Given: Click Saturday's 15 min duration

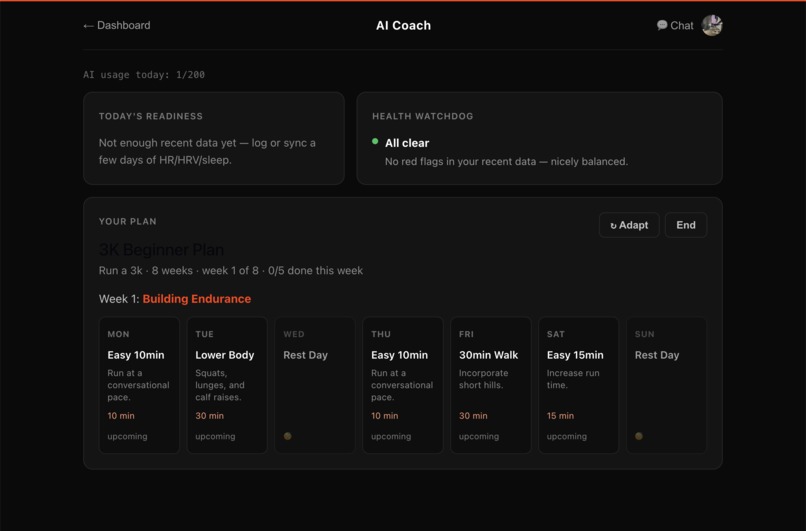Looking at the screenshot, I should (x=560, y=415).
